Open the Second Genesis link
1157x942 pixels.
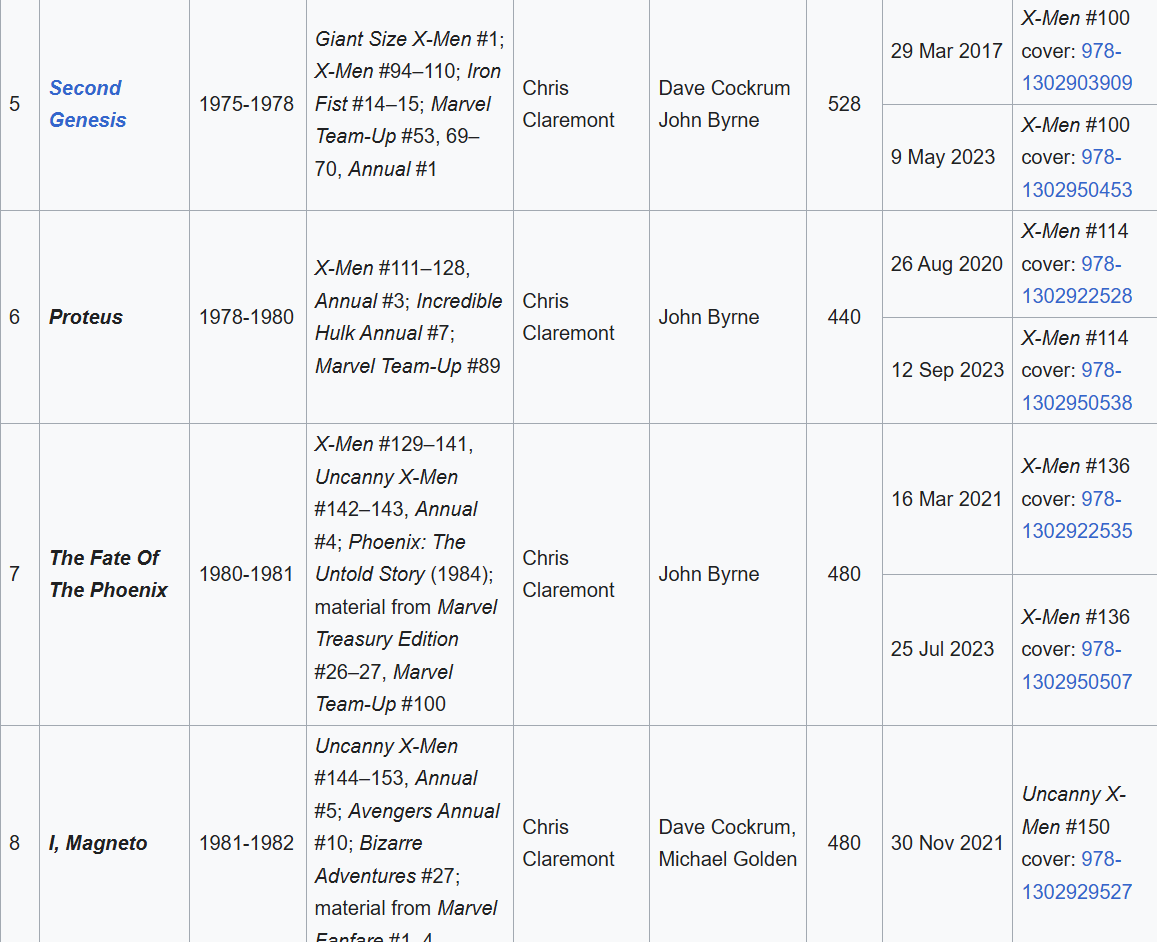(87, 104)
